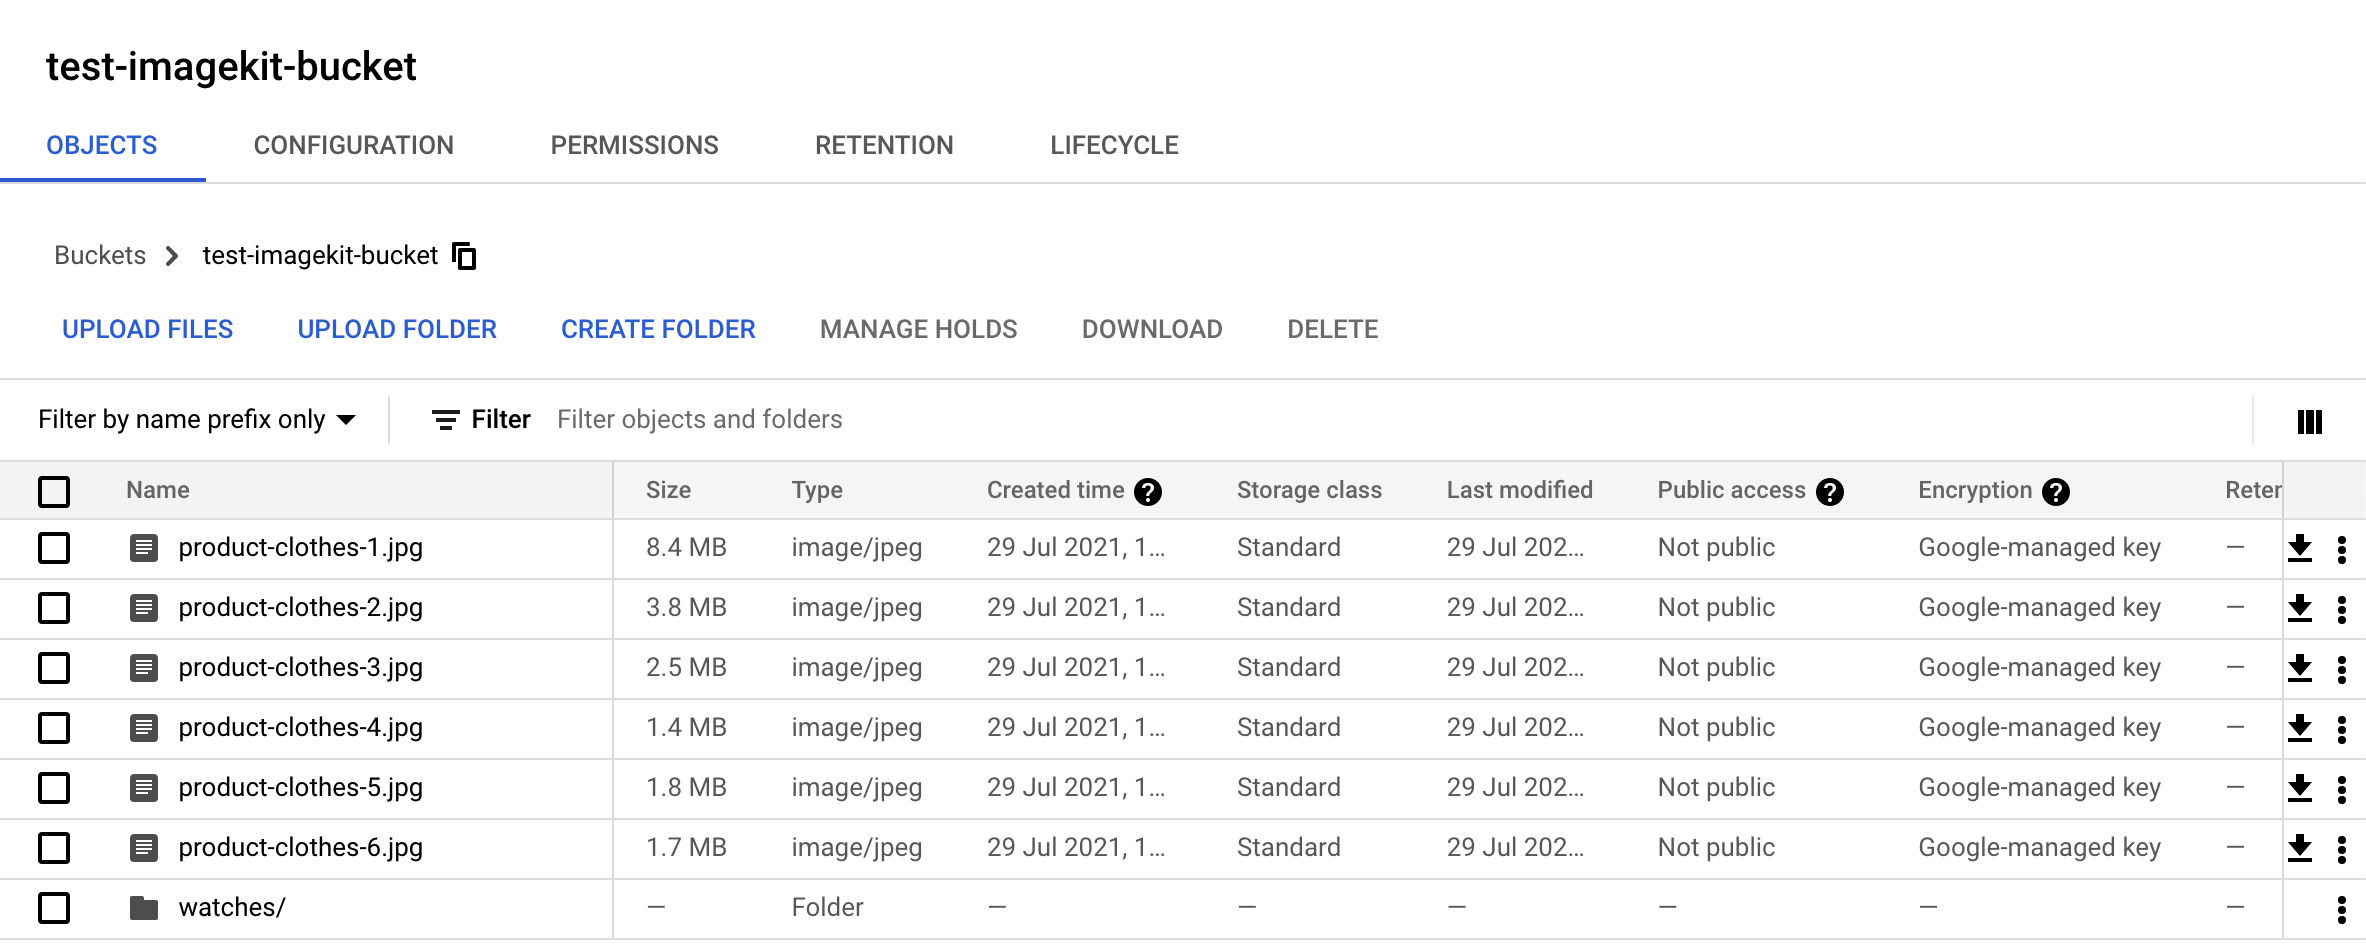Open more actions menu for watches/ folder
This screenshot has height=948, width=2366.
[x=2341, y=909]
